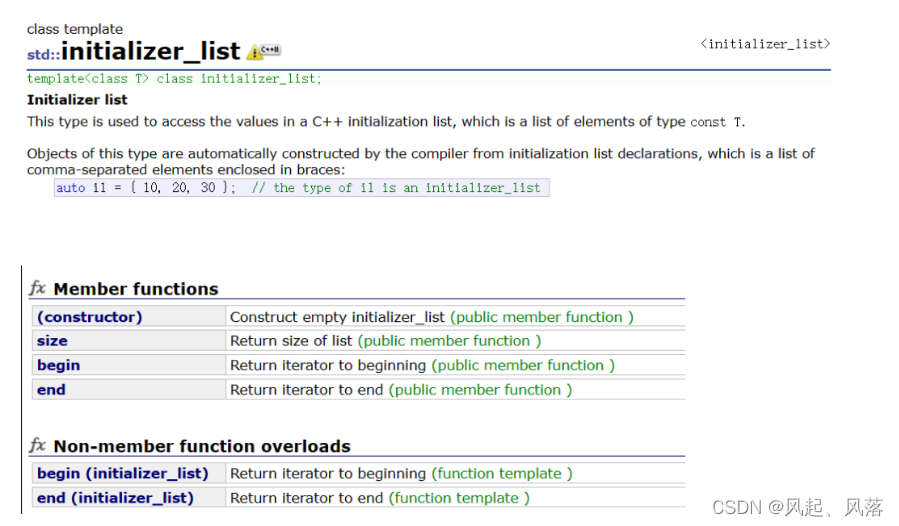Click 'This type is used to access' paragraph
The height and width of the screenshot is (526, 899).
386,122
